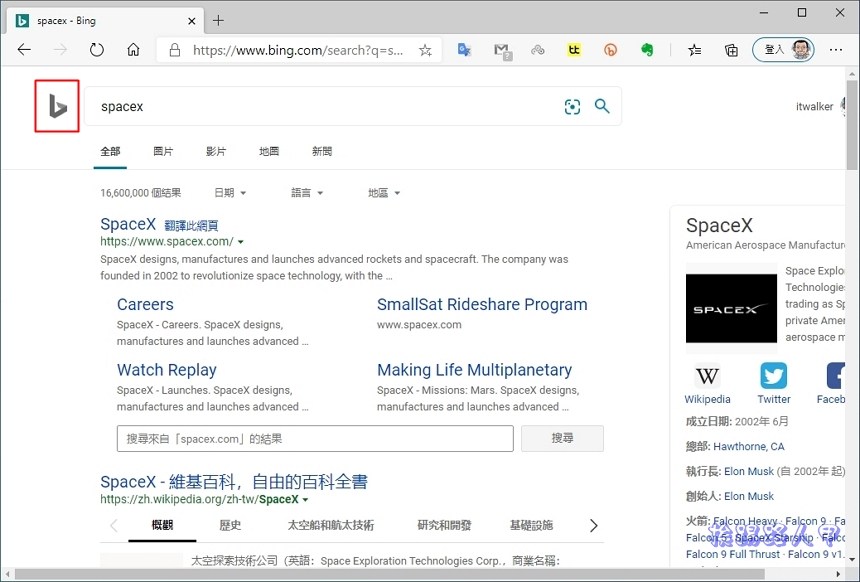Click the 搜尋 site search button
The image size is (860, 582).
point(562,439)
